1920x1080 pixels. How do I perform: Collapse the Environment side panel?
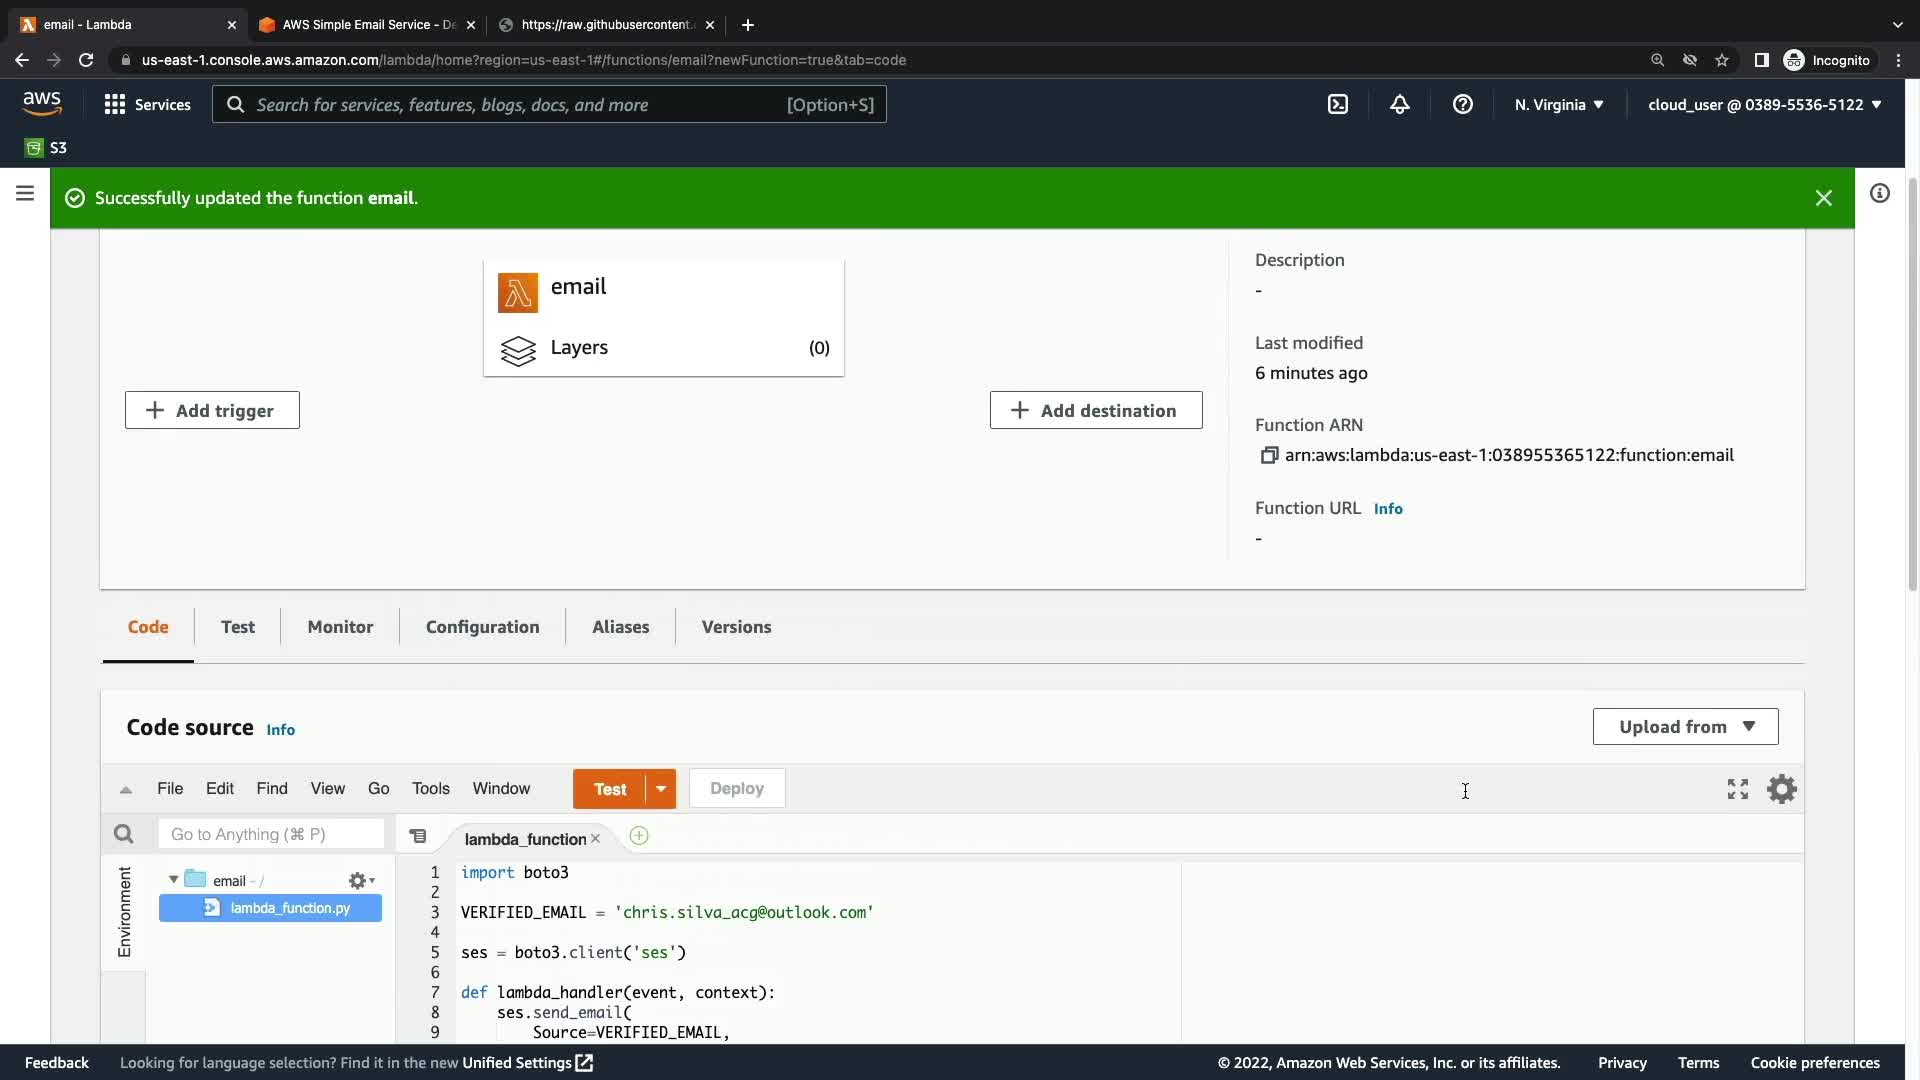tap(124, 911)
